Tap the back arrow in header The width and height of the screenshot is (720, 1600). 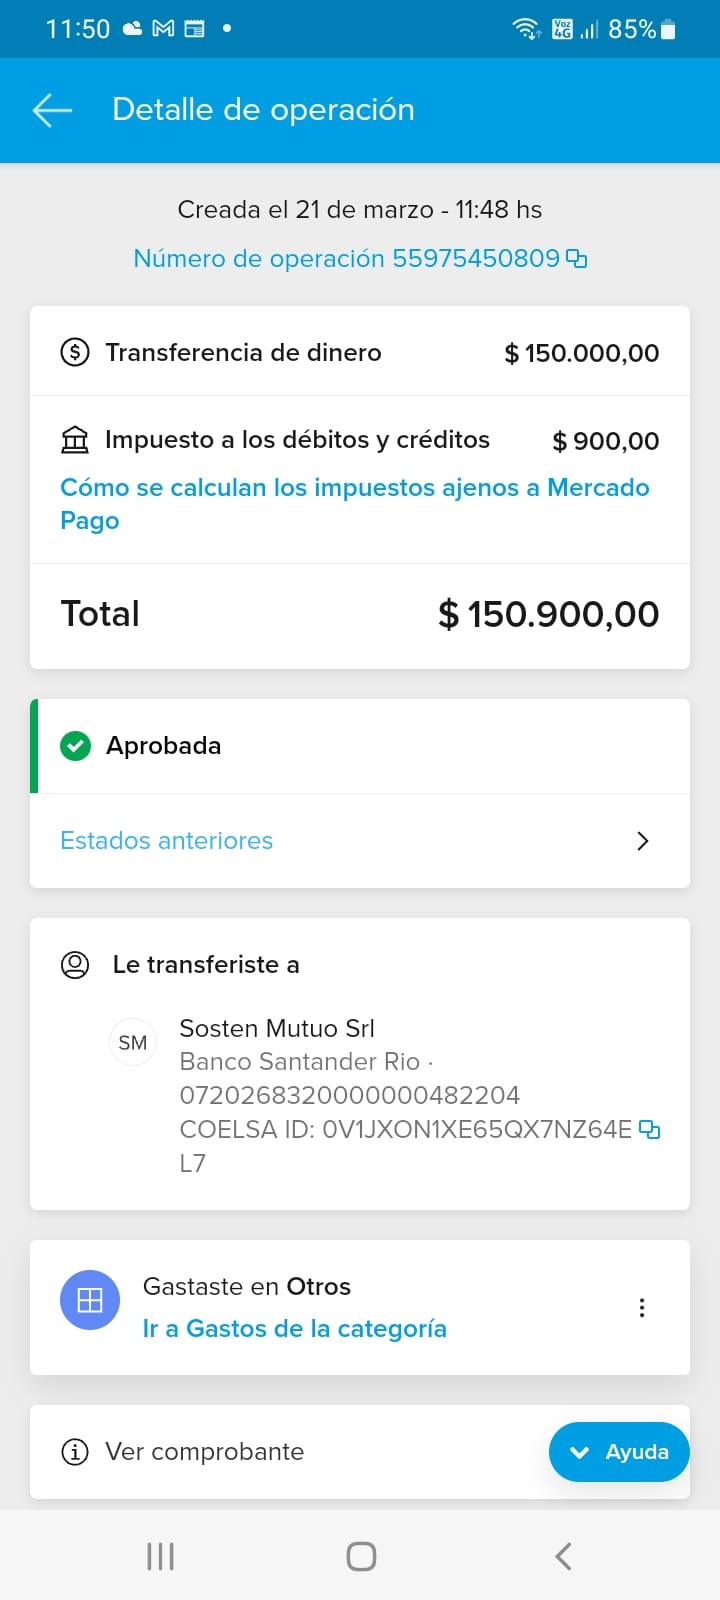(52, 110)
